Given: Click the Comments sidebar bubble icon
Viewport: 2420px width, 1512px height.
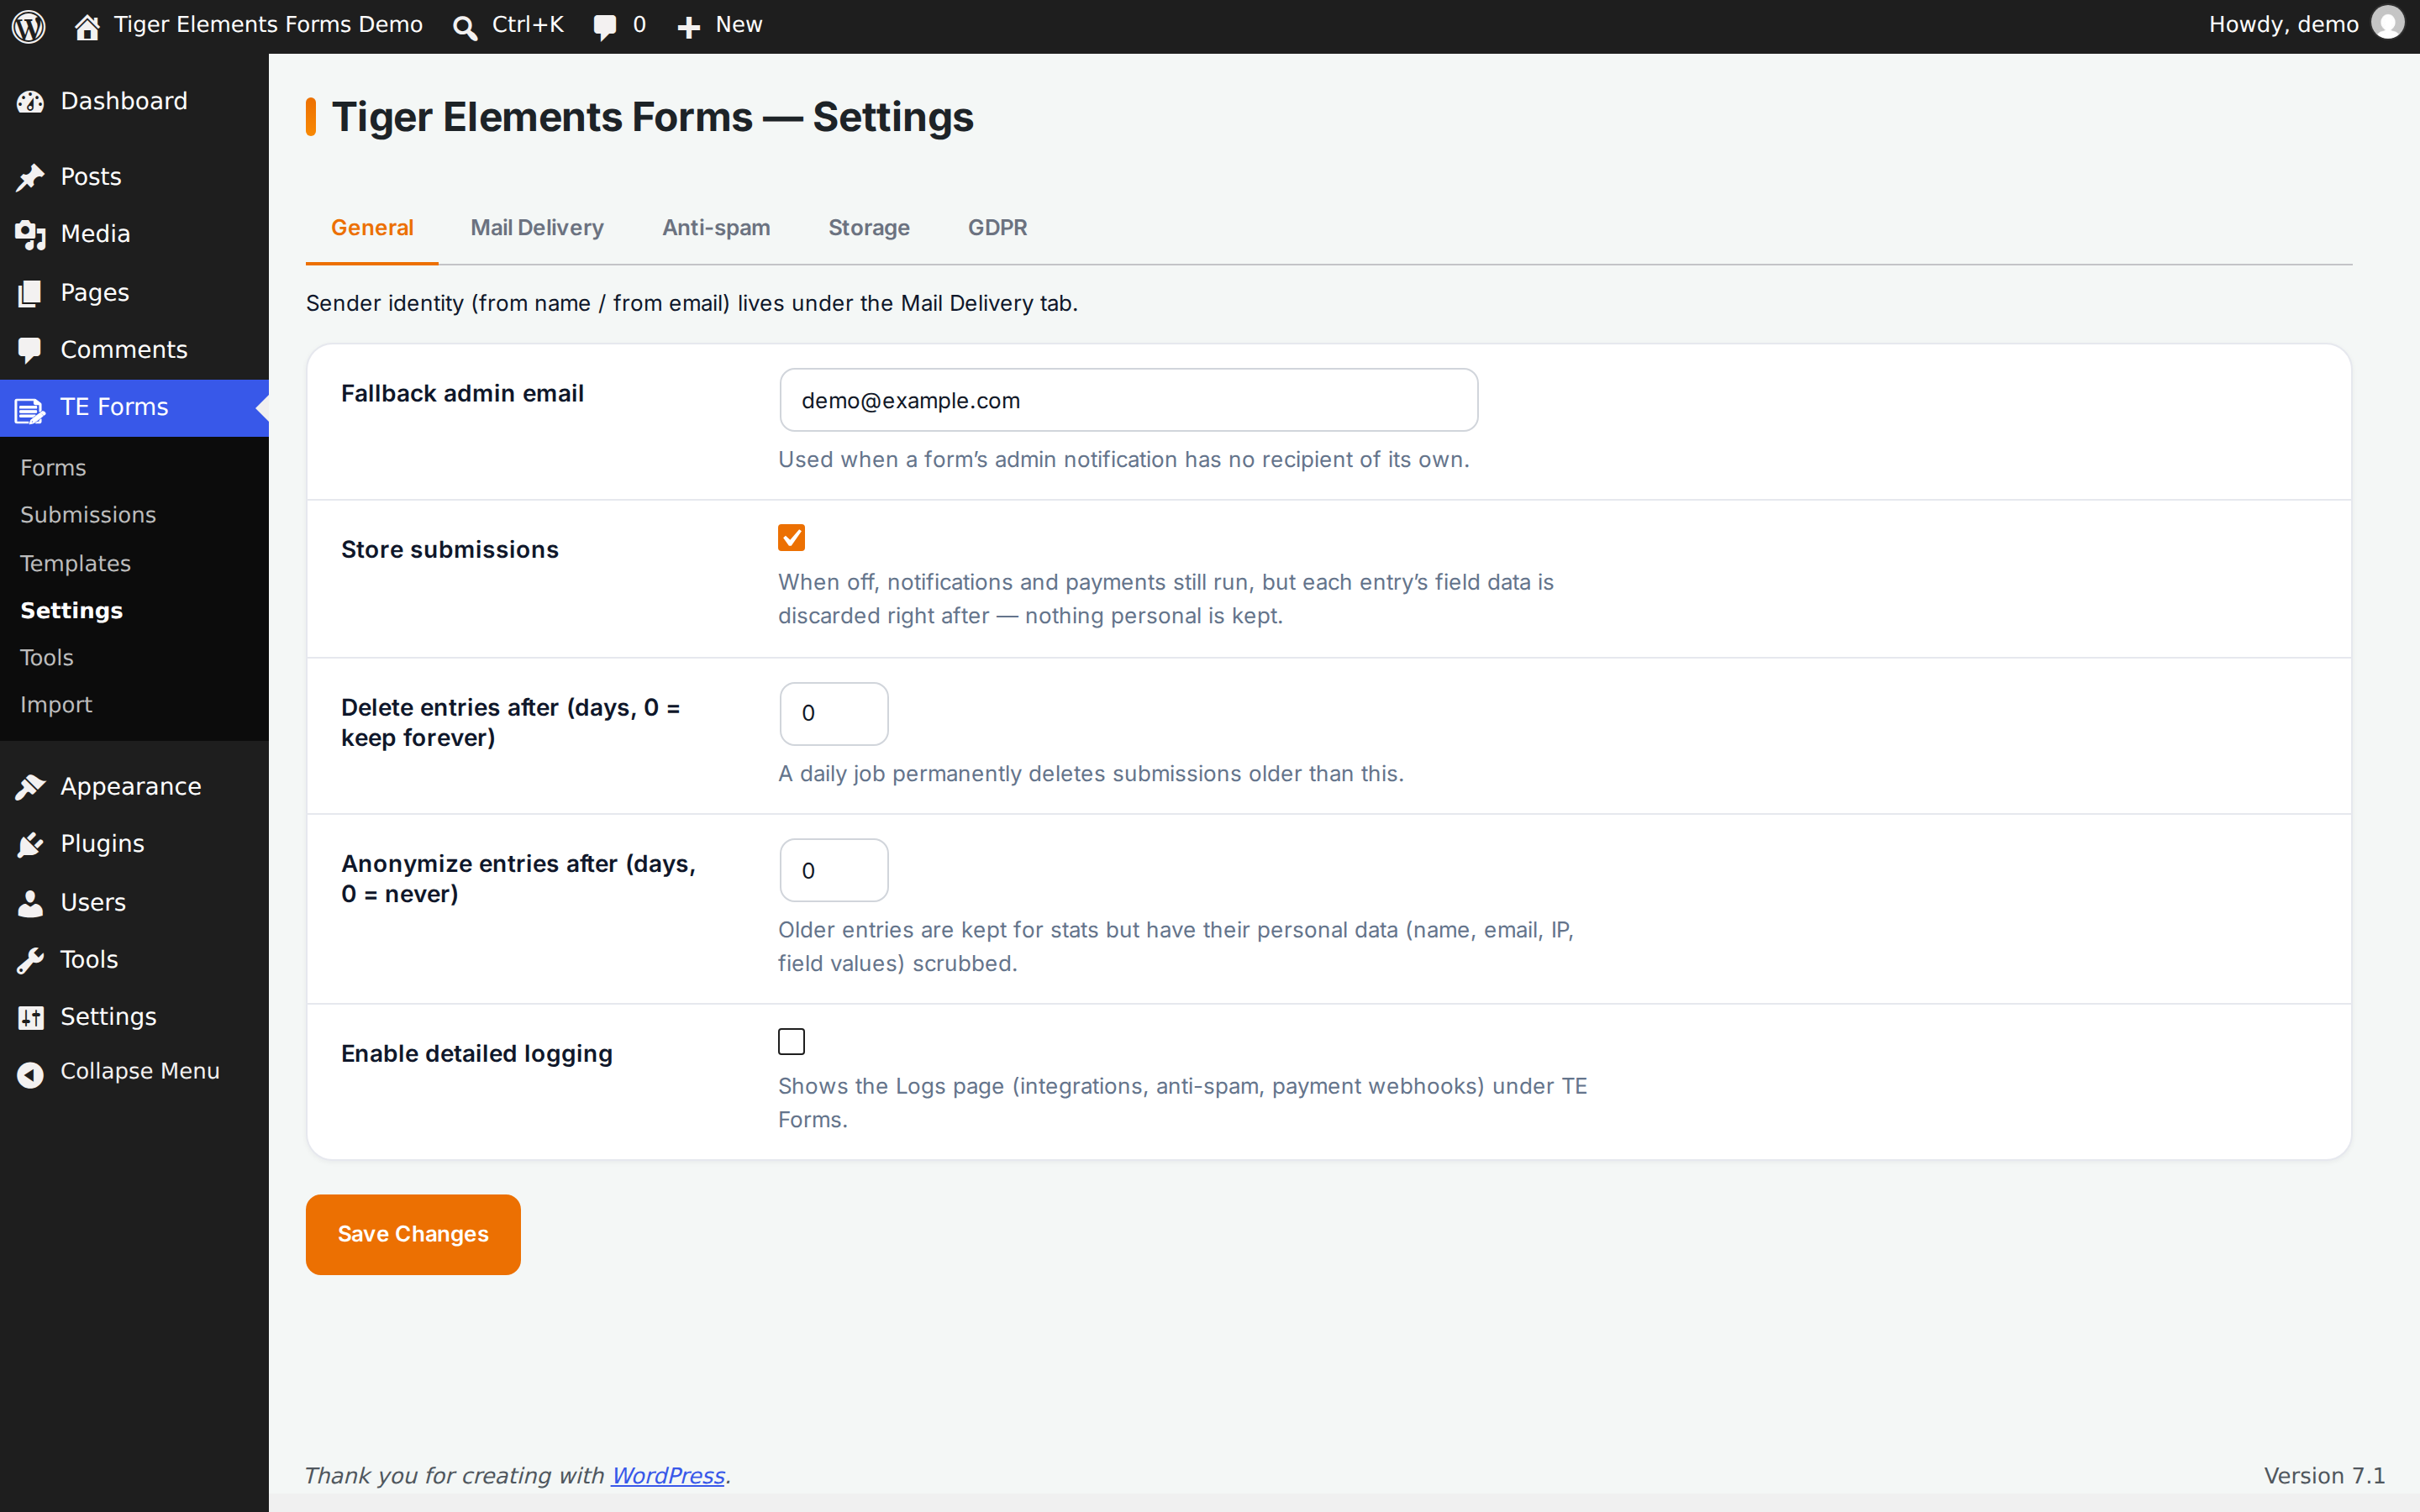Looking at the screenshot, I should 31,350.
